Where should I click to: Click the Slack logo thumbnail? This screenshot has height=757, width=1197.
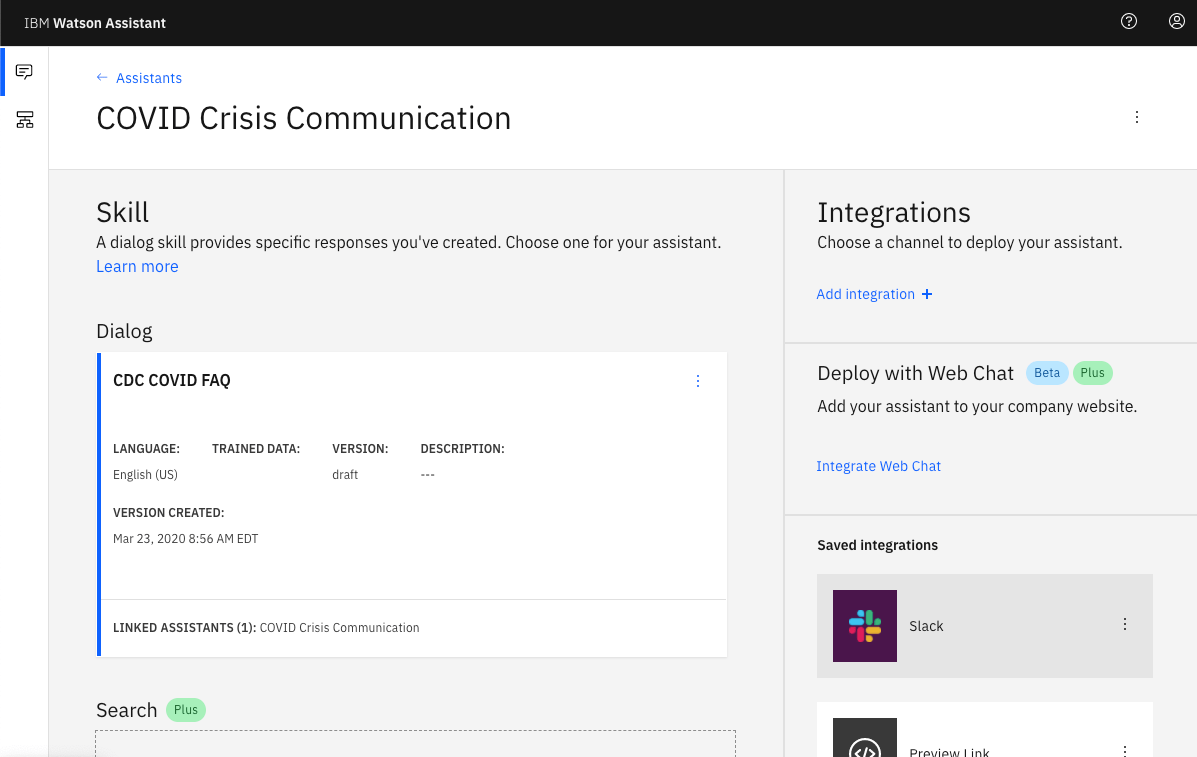[865, 626]
